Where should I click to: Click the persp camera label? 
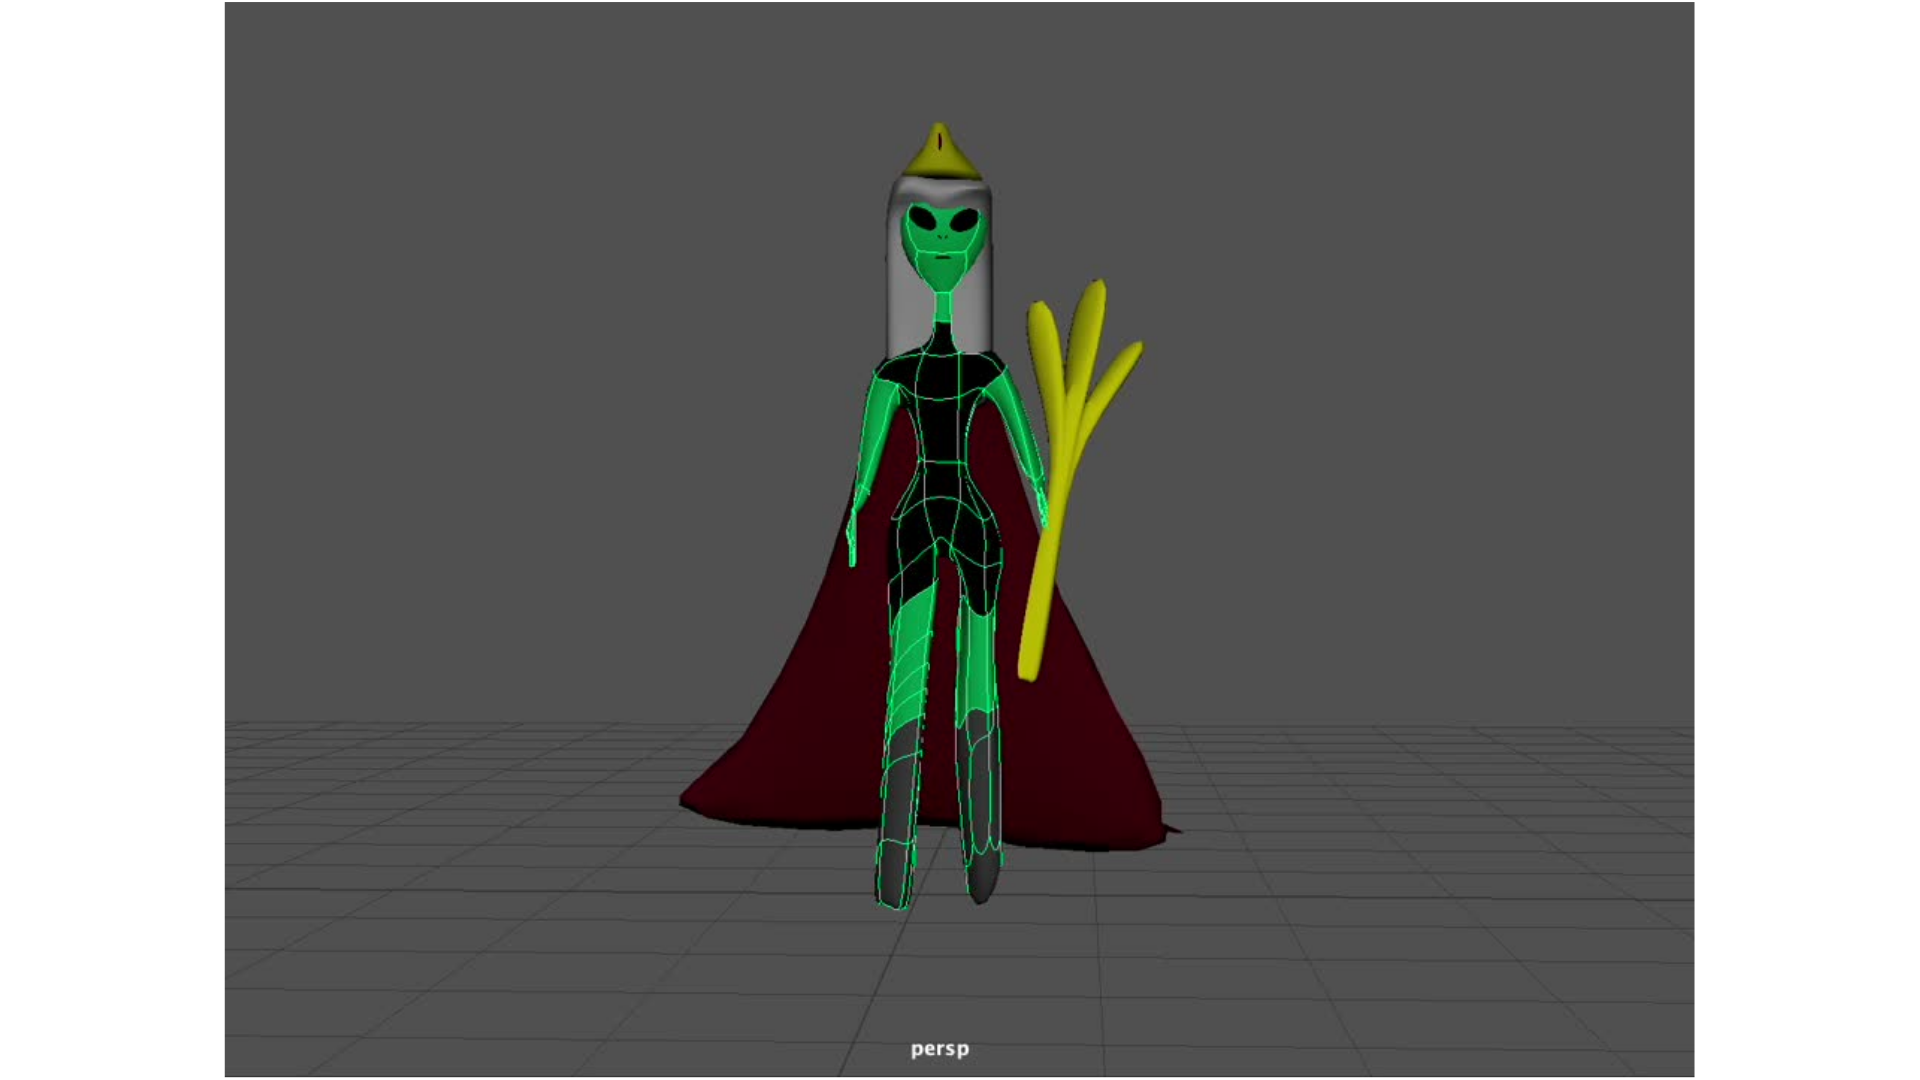coord(939,1048)
